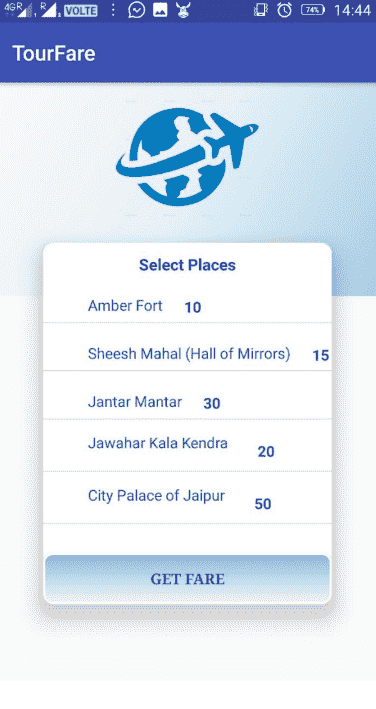Image resolution: width=376 pixels, height=709 pixels.
Task: Tap the cat-face notification icon
Action: click(183, 9)
